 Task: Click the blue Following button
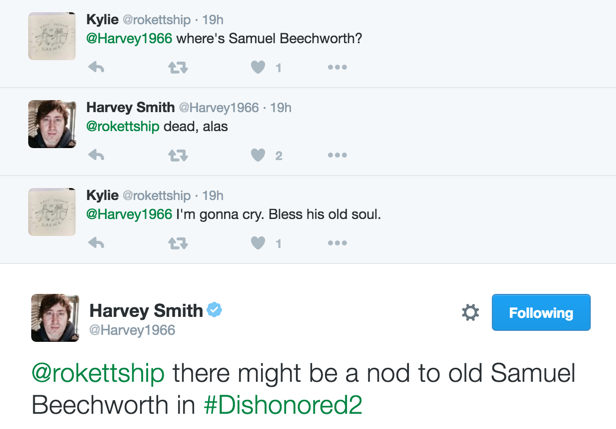tap(541, 312)
